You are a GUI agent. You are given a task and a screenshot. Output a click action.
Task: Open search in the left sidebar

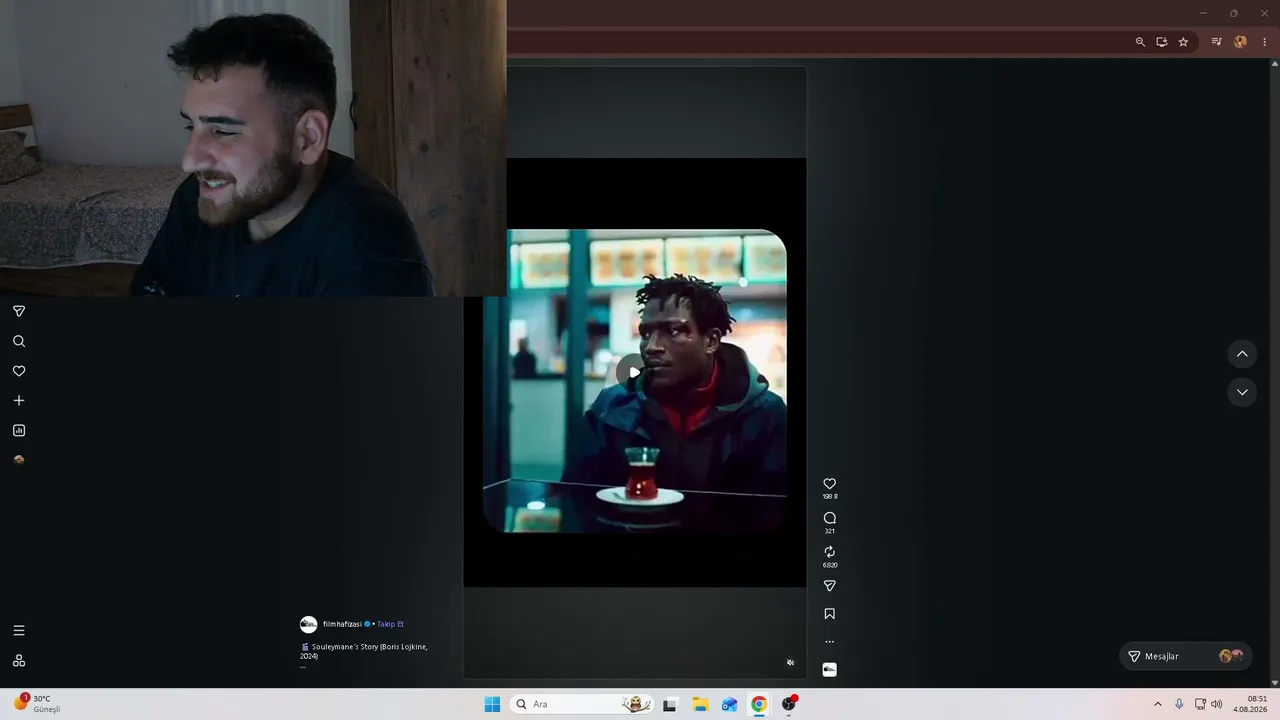click(x=19, y=341)
